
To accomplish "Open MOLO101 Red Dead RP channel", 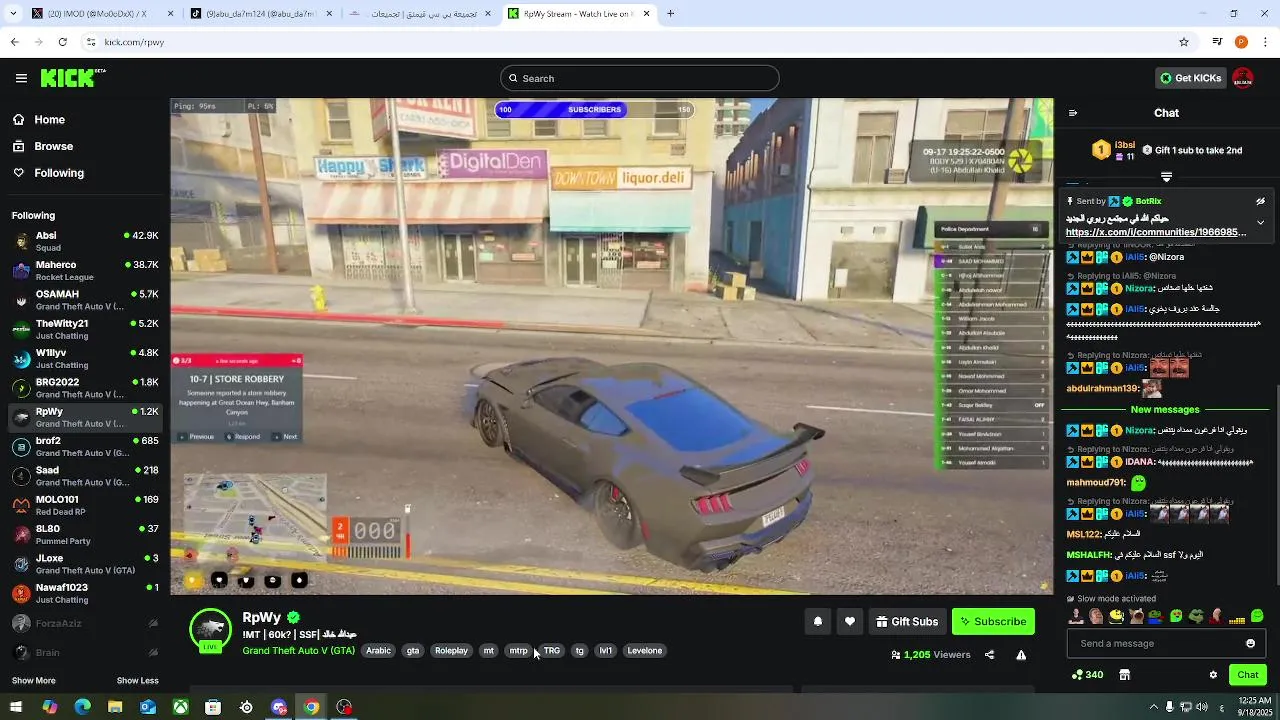I will pyautogui.click(x=84, y=505).
